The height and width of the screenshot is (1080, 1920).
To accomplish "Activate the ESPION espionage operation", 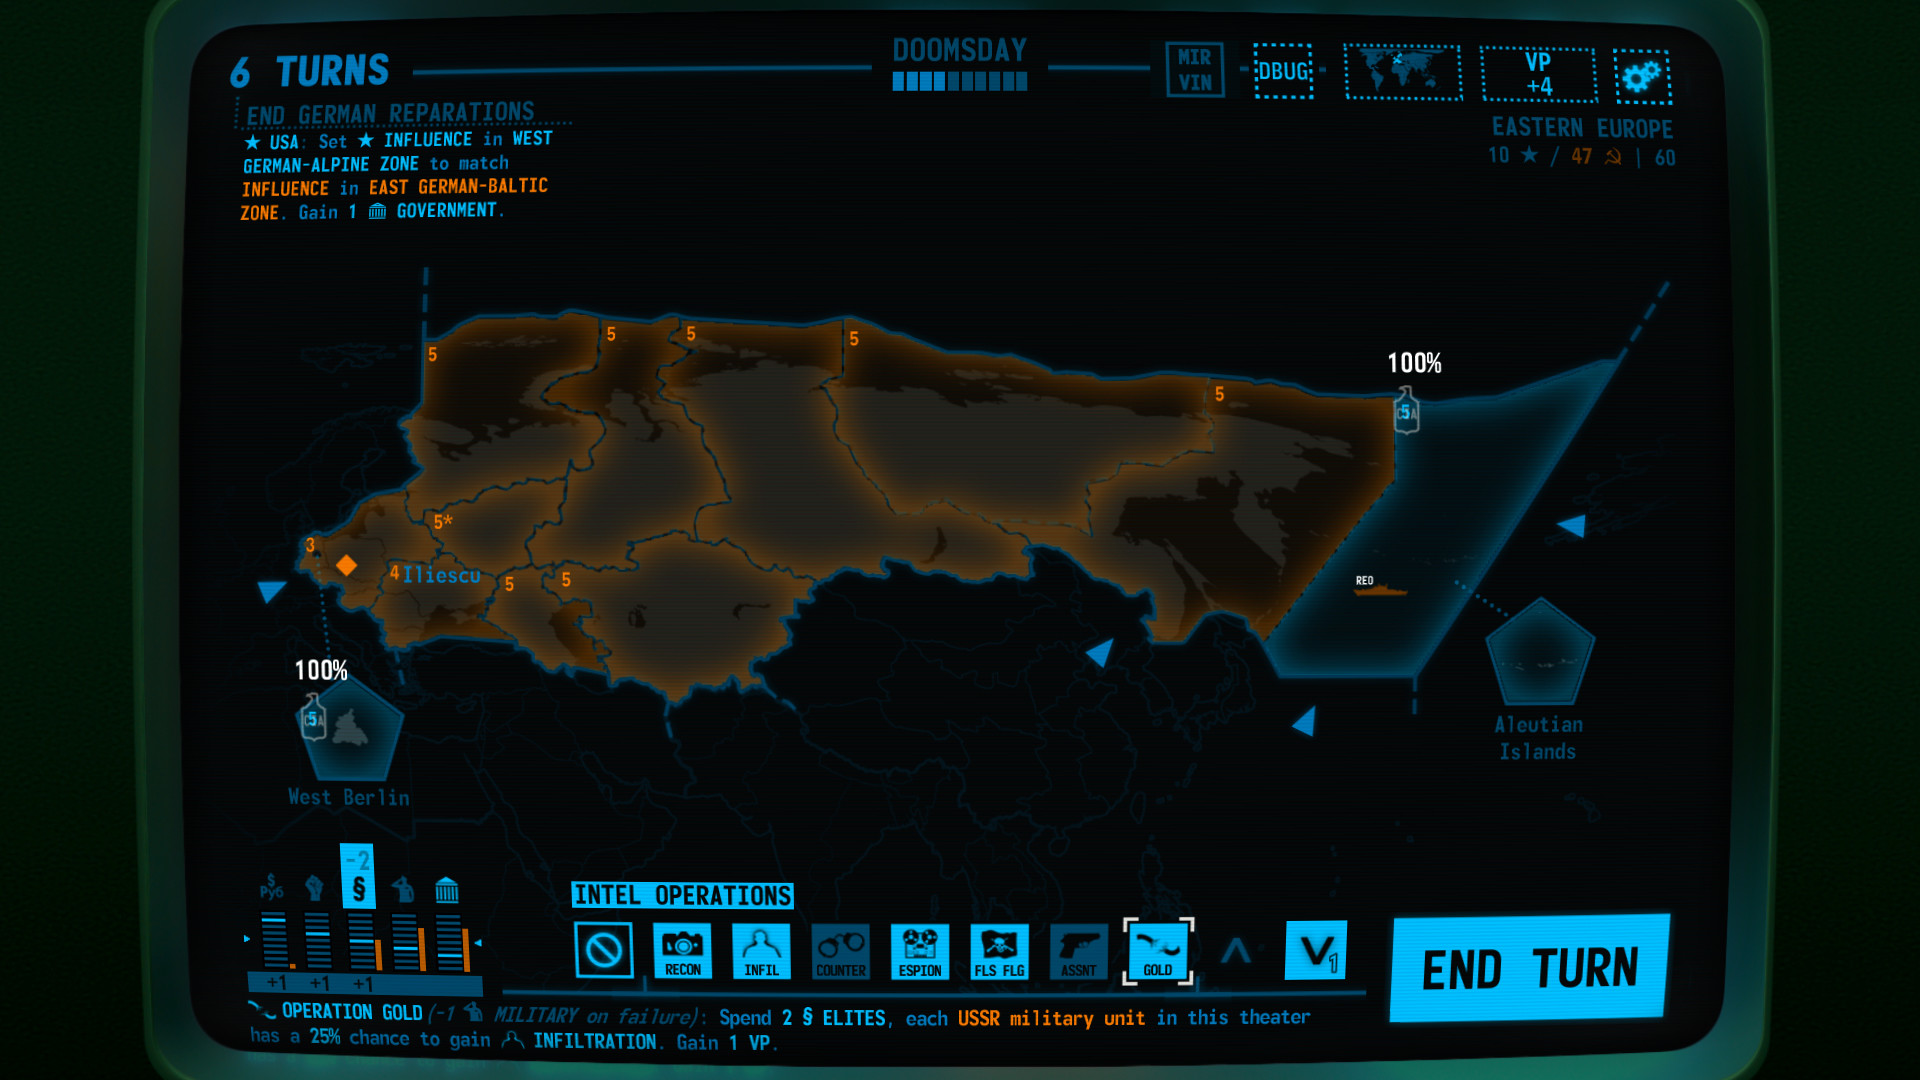I will [x=920, y=951].
